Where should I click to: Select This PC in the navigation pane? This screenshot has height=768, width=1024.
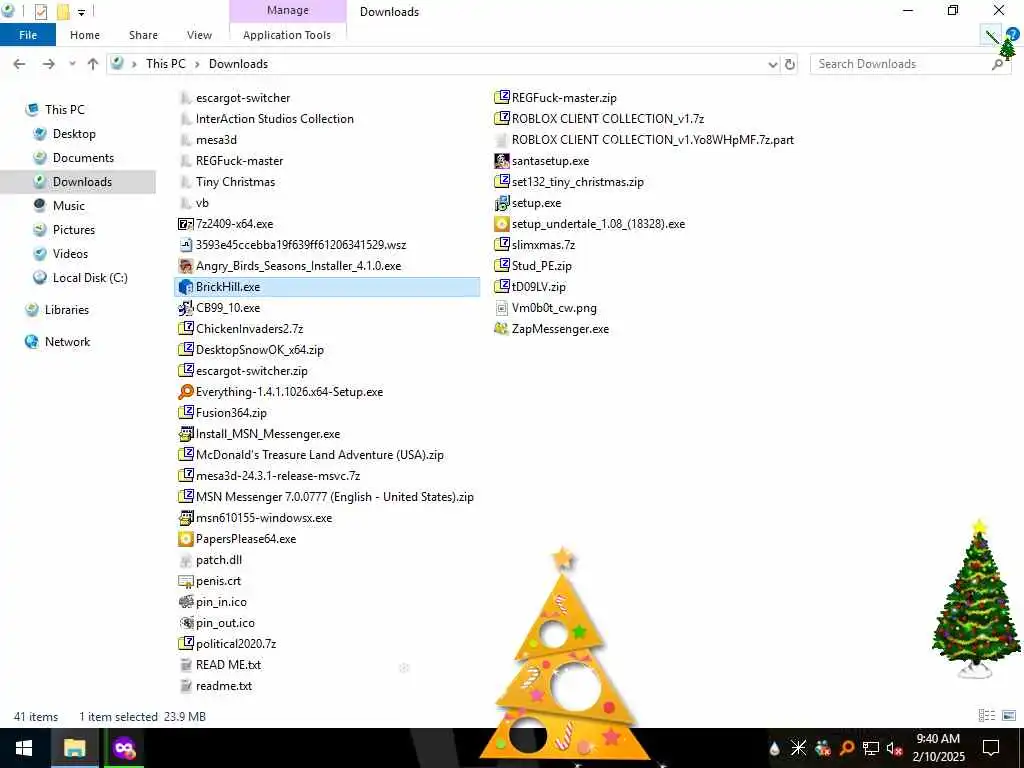point(65,110)
